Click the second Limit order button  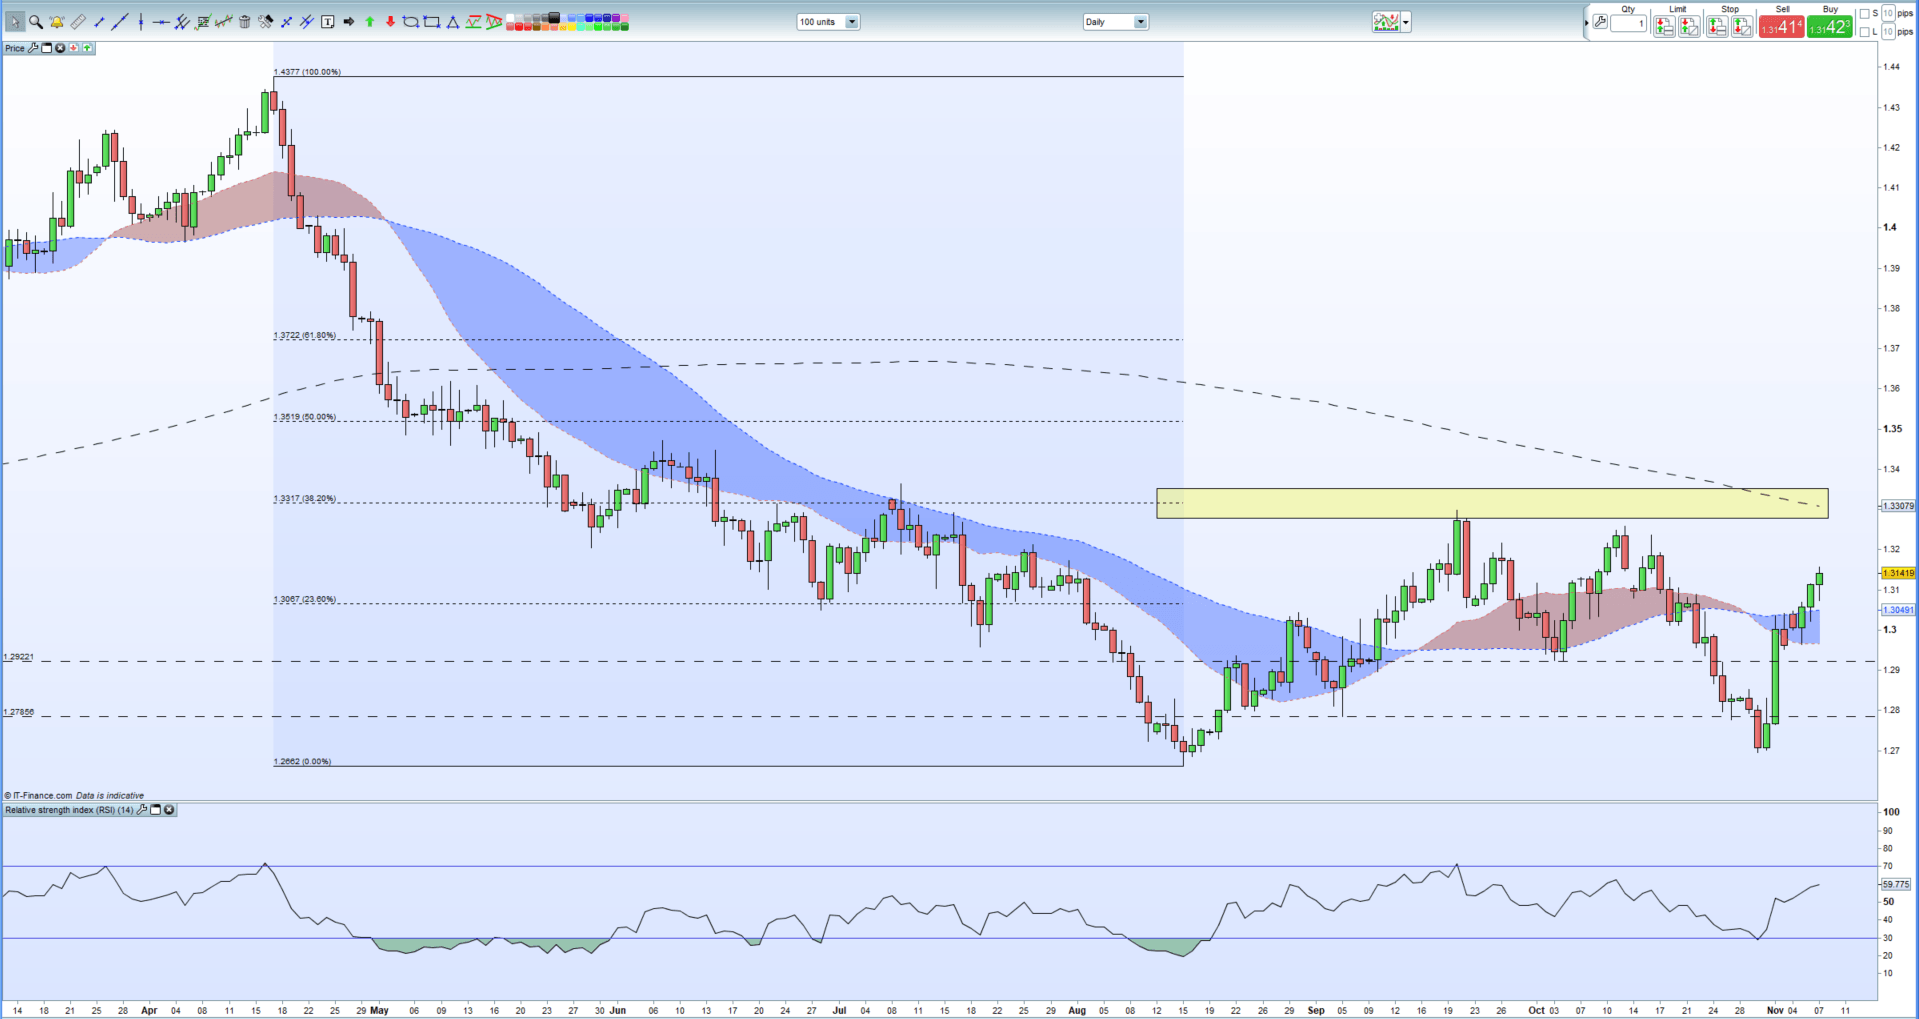1689,26
